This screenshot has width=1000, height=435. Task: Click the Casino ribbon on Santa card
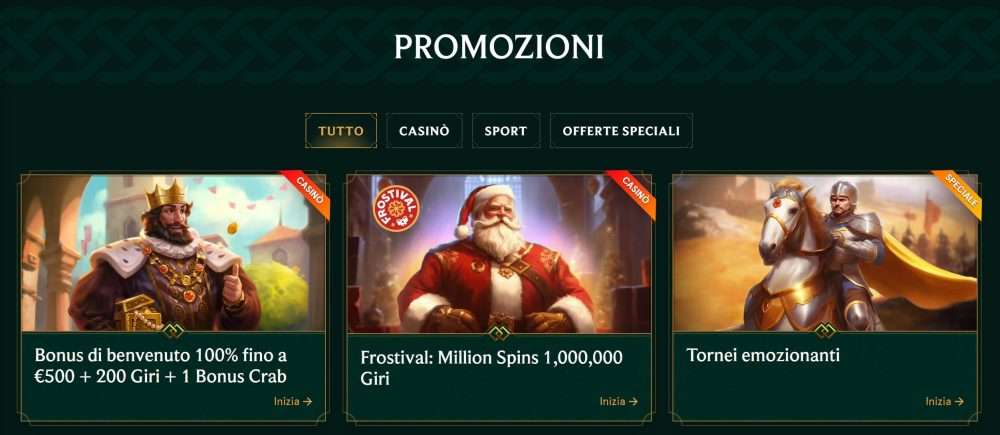(x=635, y=191)
